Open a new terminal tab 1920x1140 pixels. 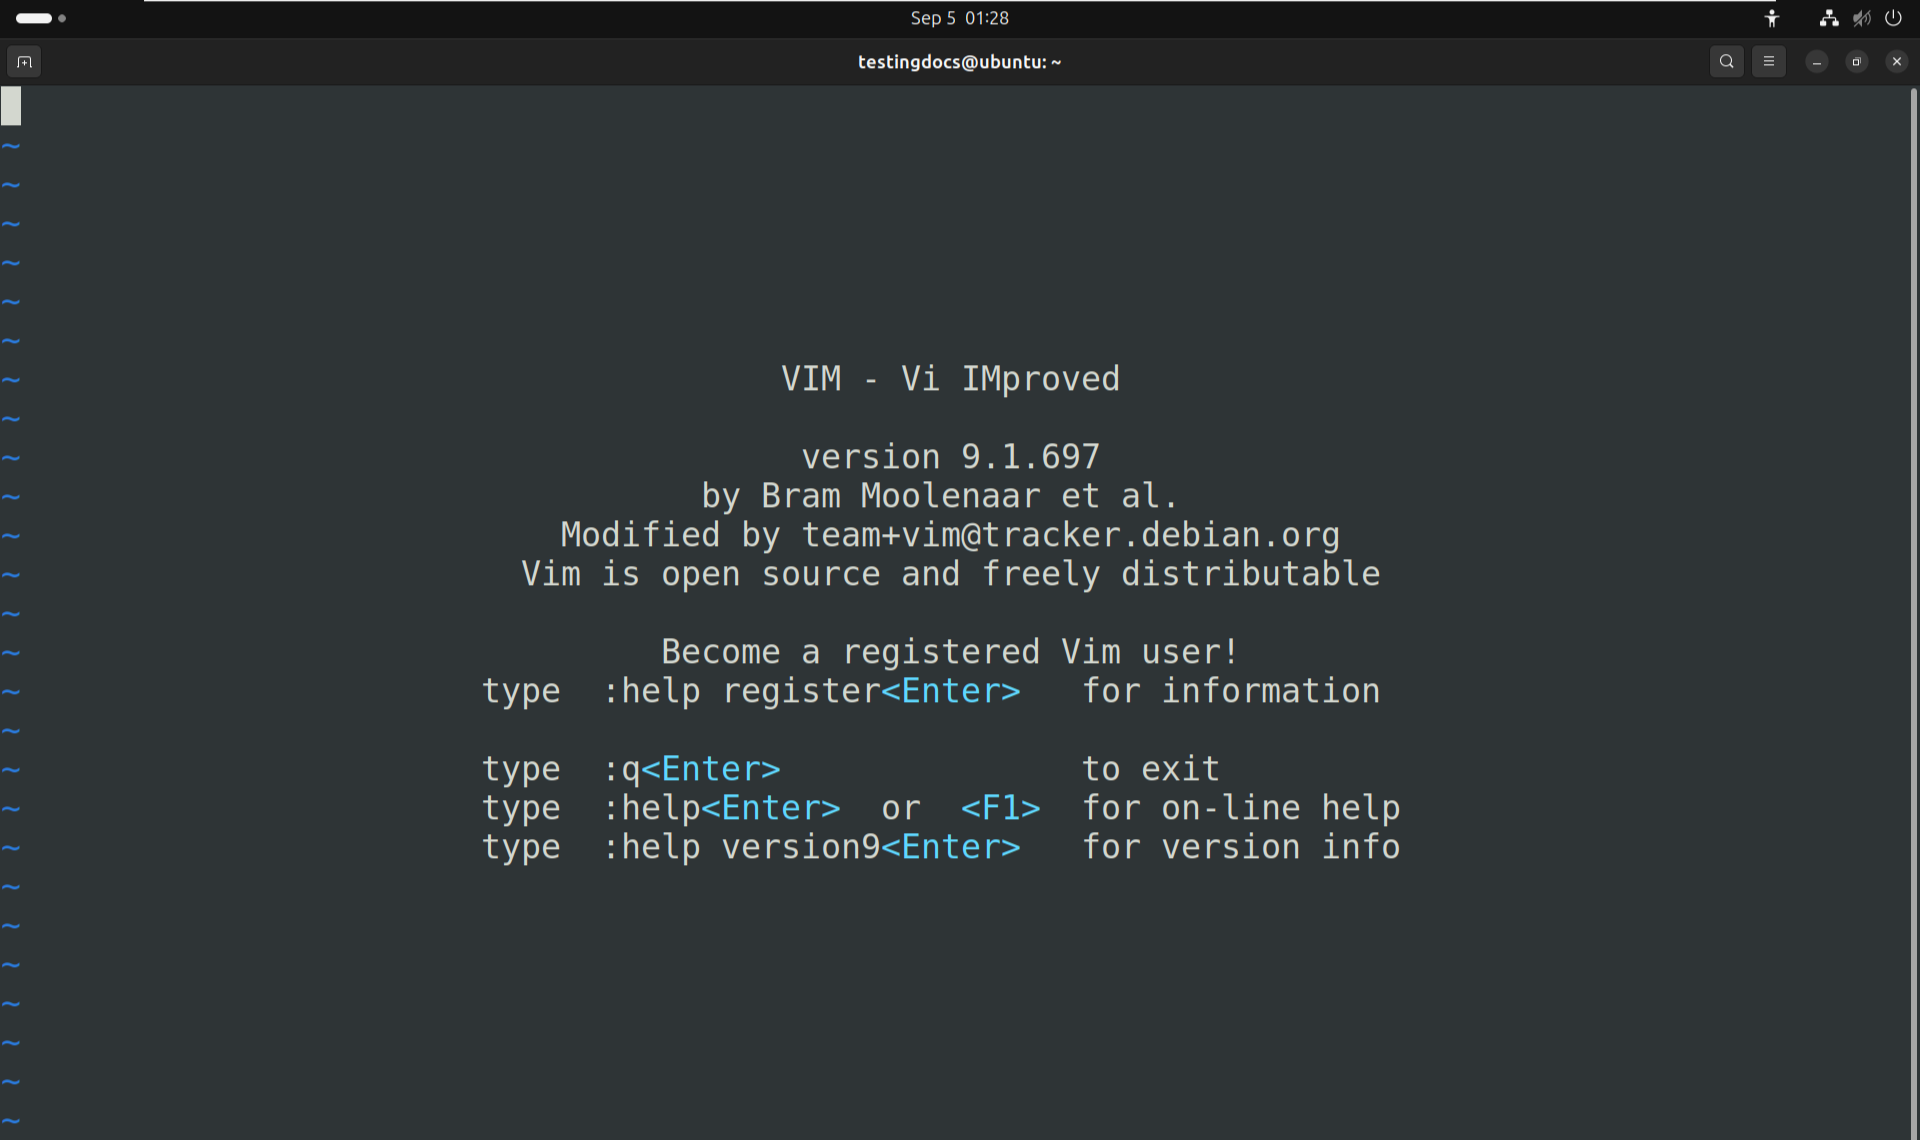pos(24,62)
